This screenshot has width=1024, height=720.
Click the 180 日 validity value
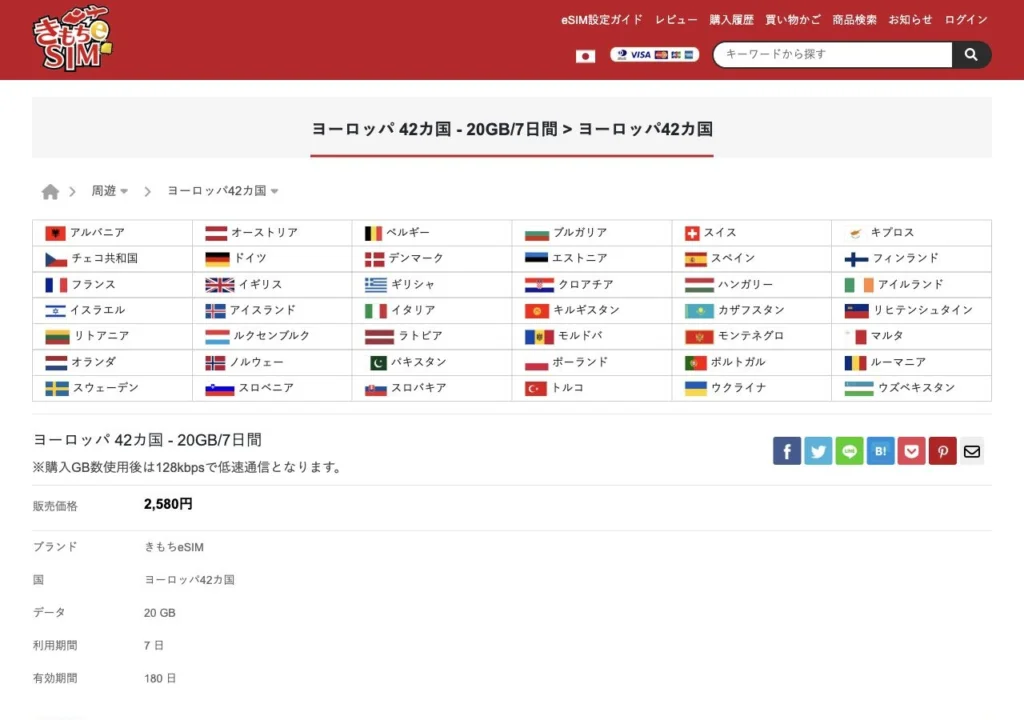160,678
